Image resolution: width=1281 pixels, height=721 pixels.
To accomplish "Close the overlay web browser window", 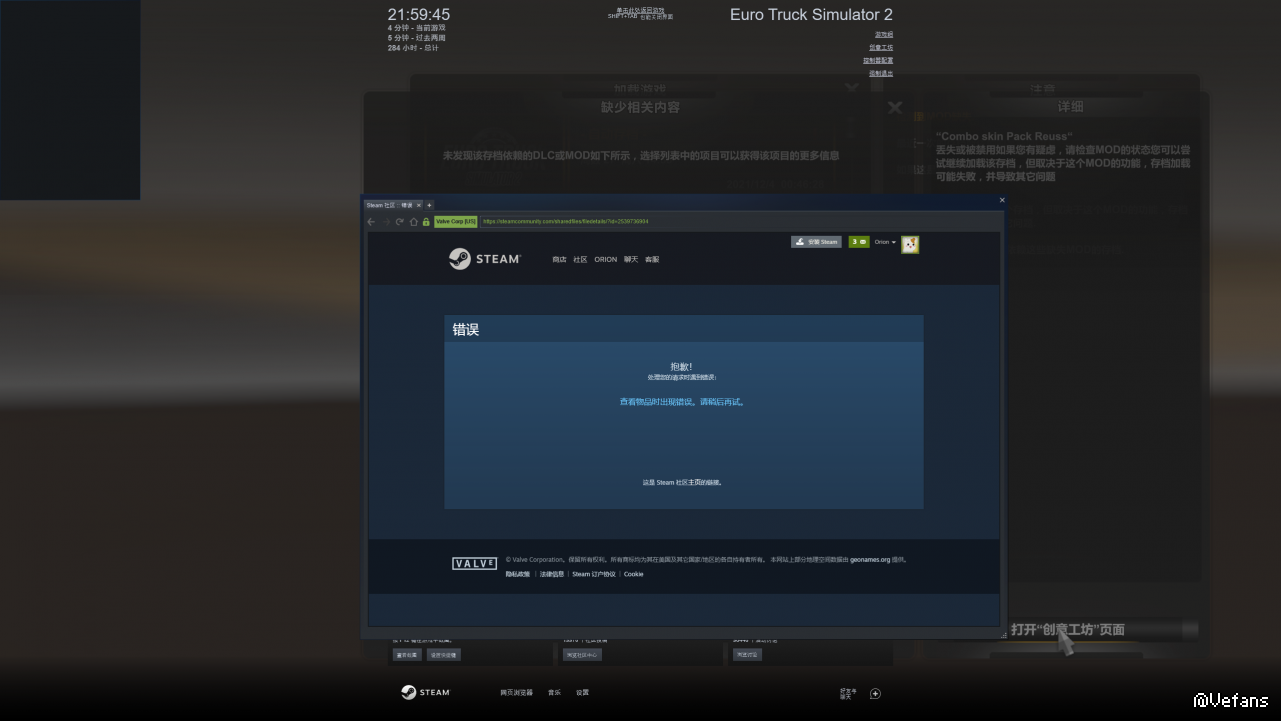I will [1002, 200].
